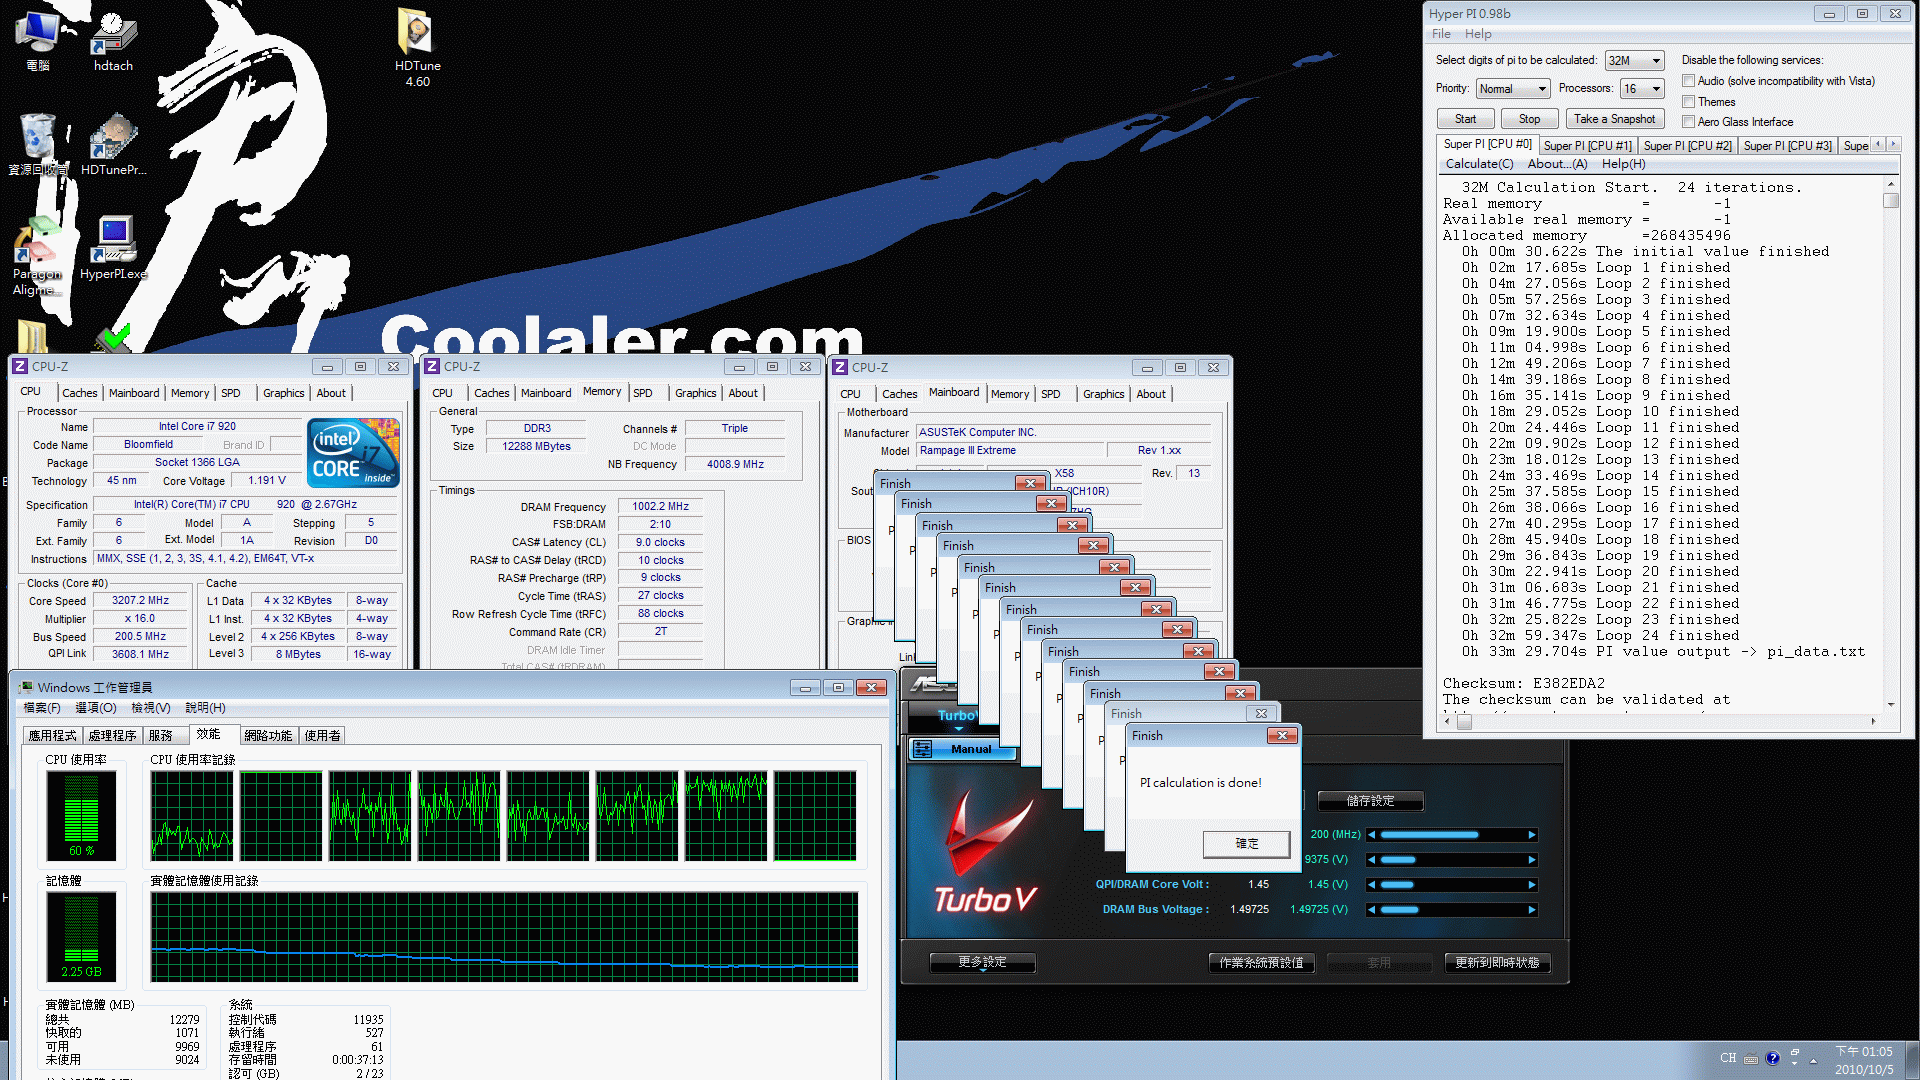The width and height of the screenshot is (1920, 1080).
Task: Click 儲存設定 save button in TurboV
Action: click(x=1370, y=801)
